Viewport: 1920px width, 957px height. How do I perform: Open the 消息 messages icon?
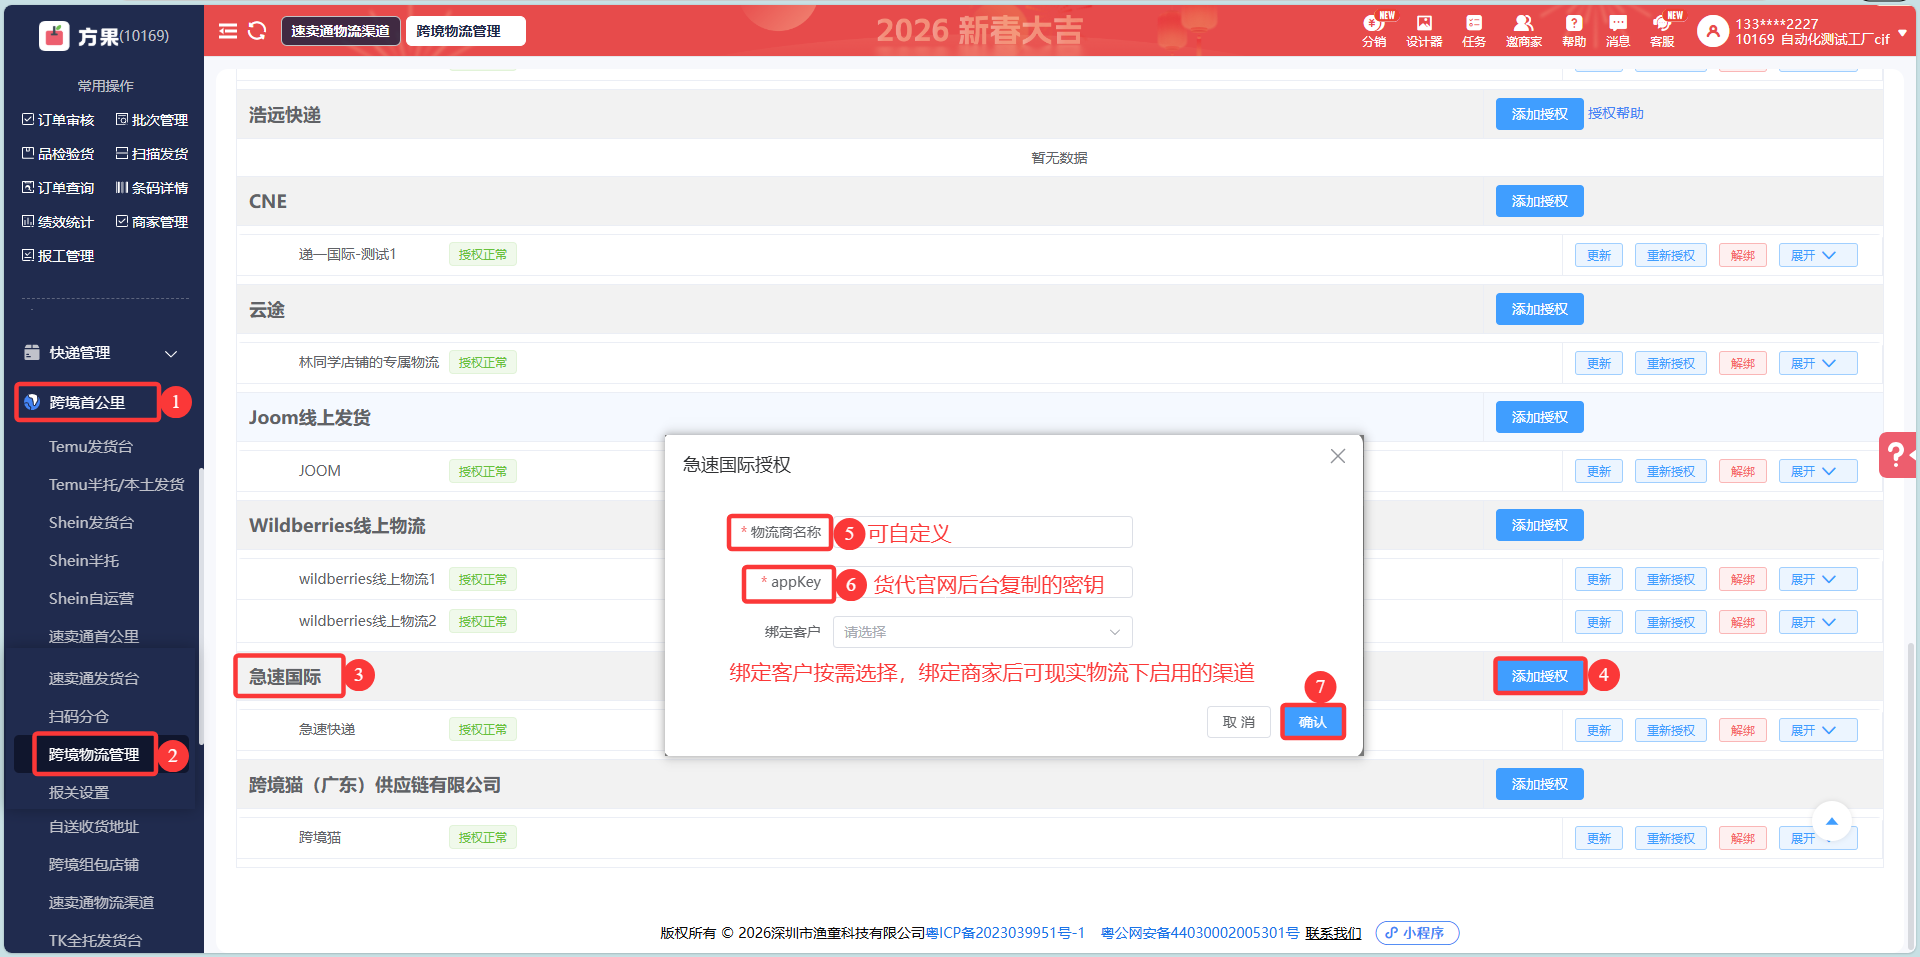click(1618, 31)
